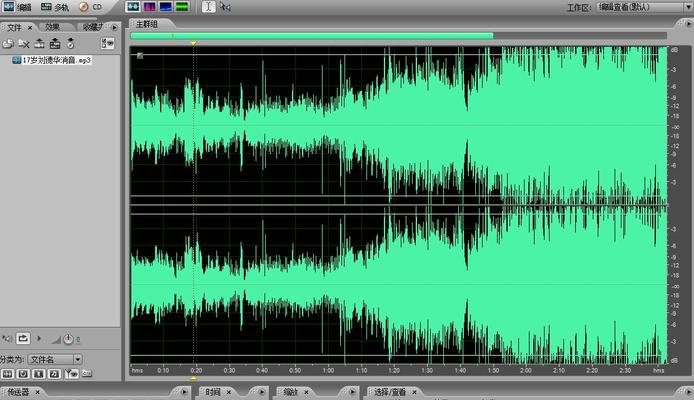Open main panel flyout menu at top right
Screen dimensions: 694x400
688,24
